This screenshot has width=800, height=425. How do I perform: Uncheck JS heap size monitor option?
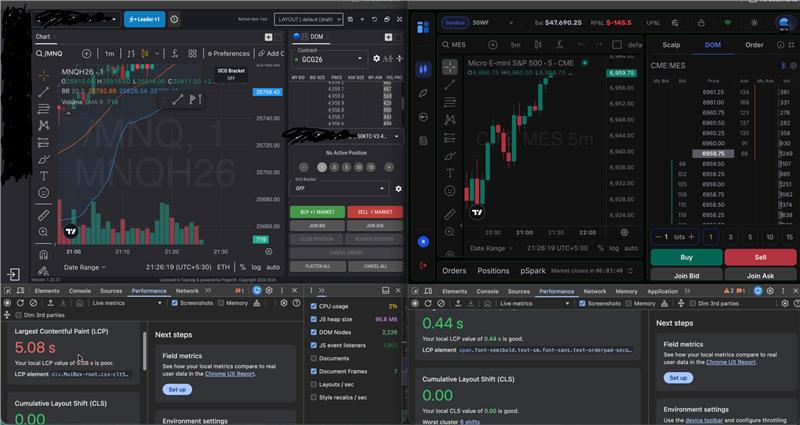(x=314, y=319)
